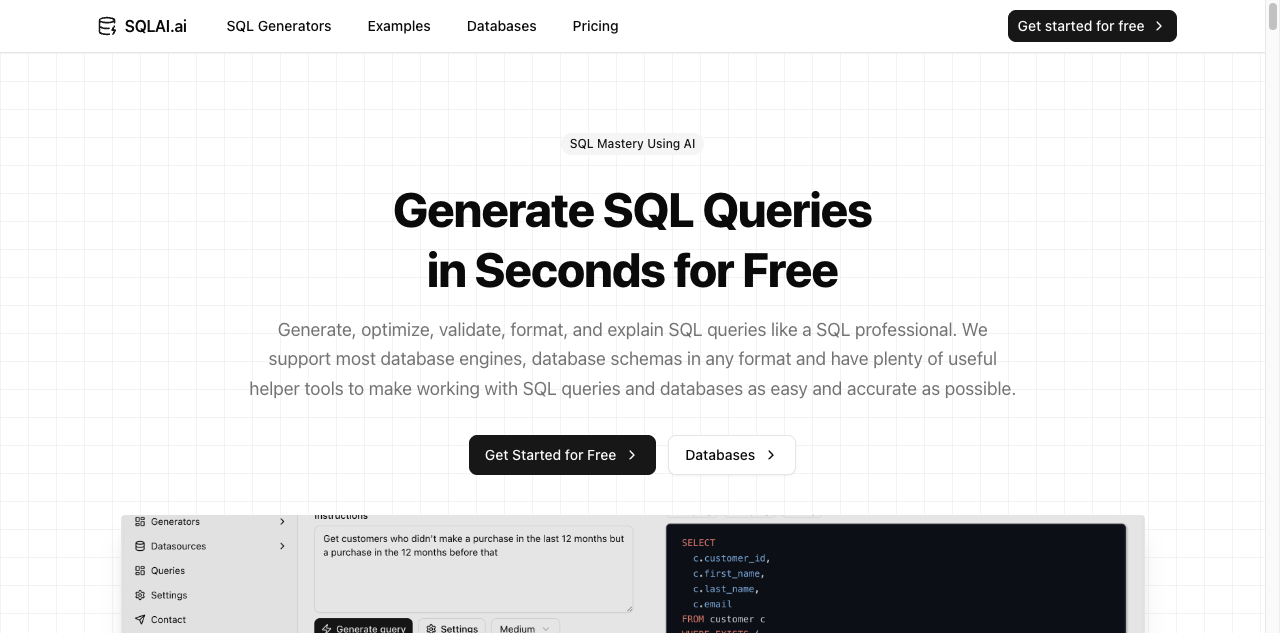This screenshot has width=1280, height=633.
Task: Click header 'Get started for free' button
Action: coord(1092,26)
